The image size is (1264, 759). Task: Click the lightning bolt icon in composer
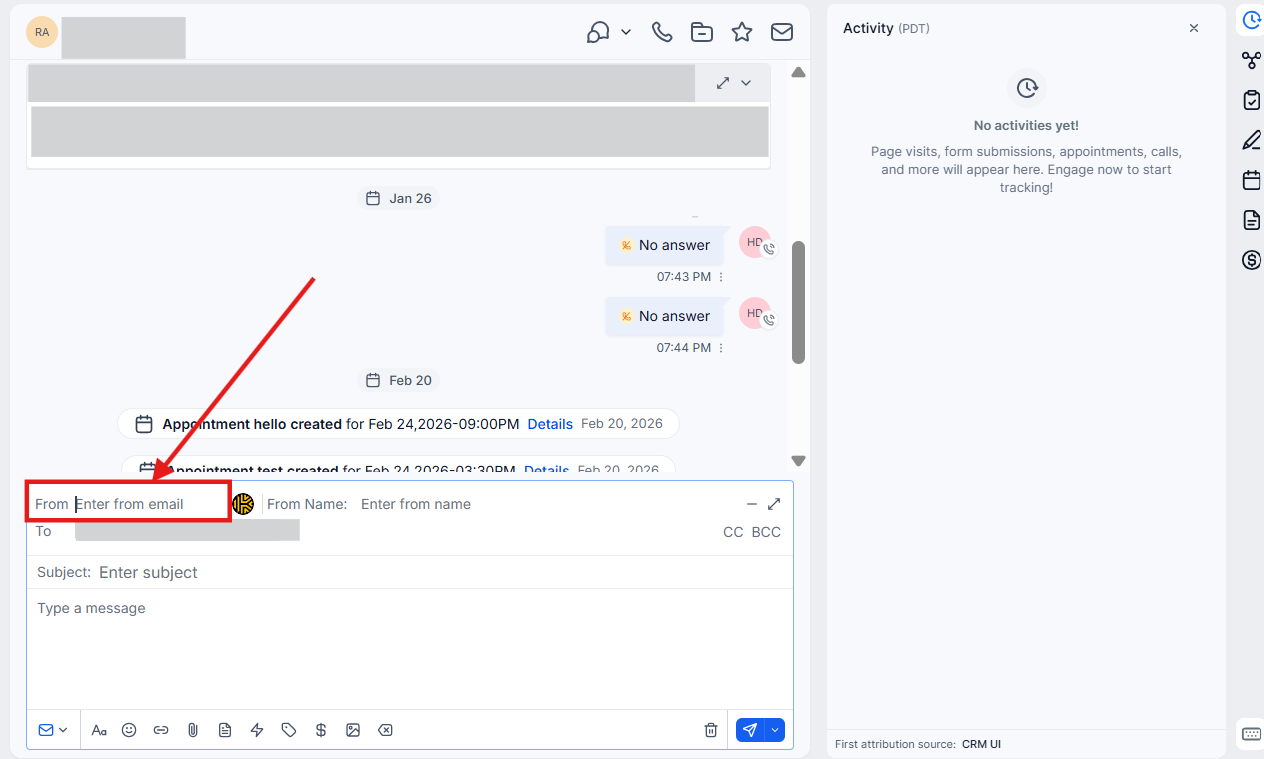(257, 730)
